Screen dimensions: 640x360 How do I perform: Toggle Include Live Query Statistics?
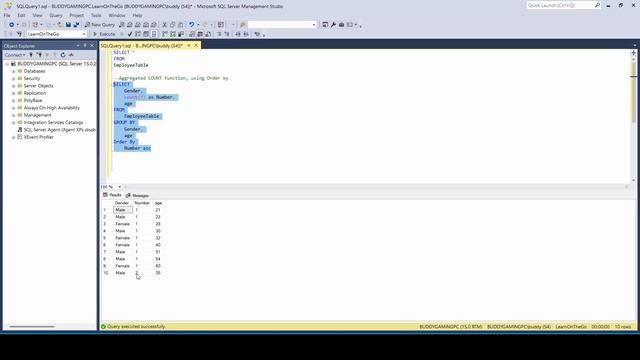[173, 34]
